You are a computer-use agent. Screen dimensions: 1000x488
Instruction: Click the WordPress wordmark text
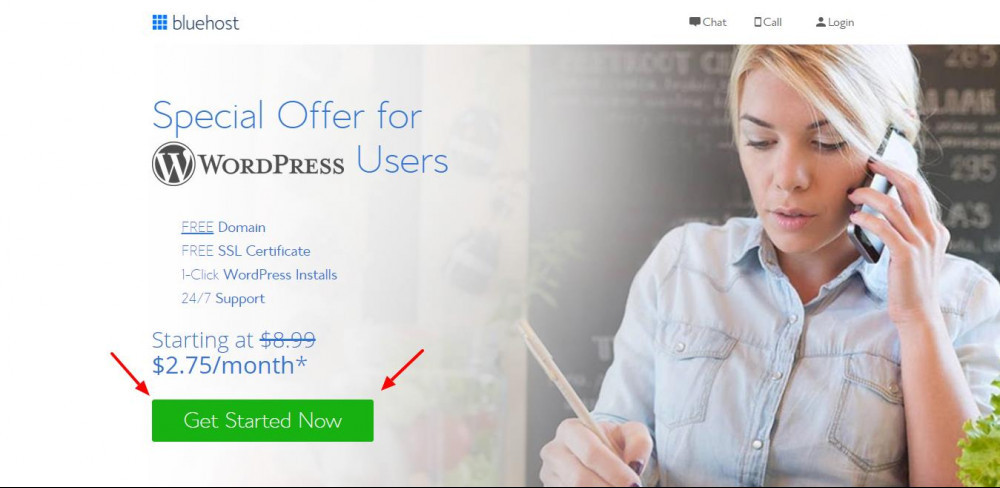click(271, 165)
